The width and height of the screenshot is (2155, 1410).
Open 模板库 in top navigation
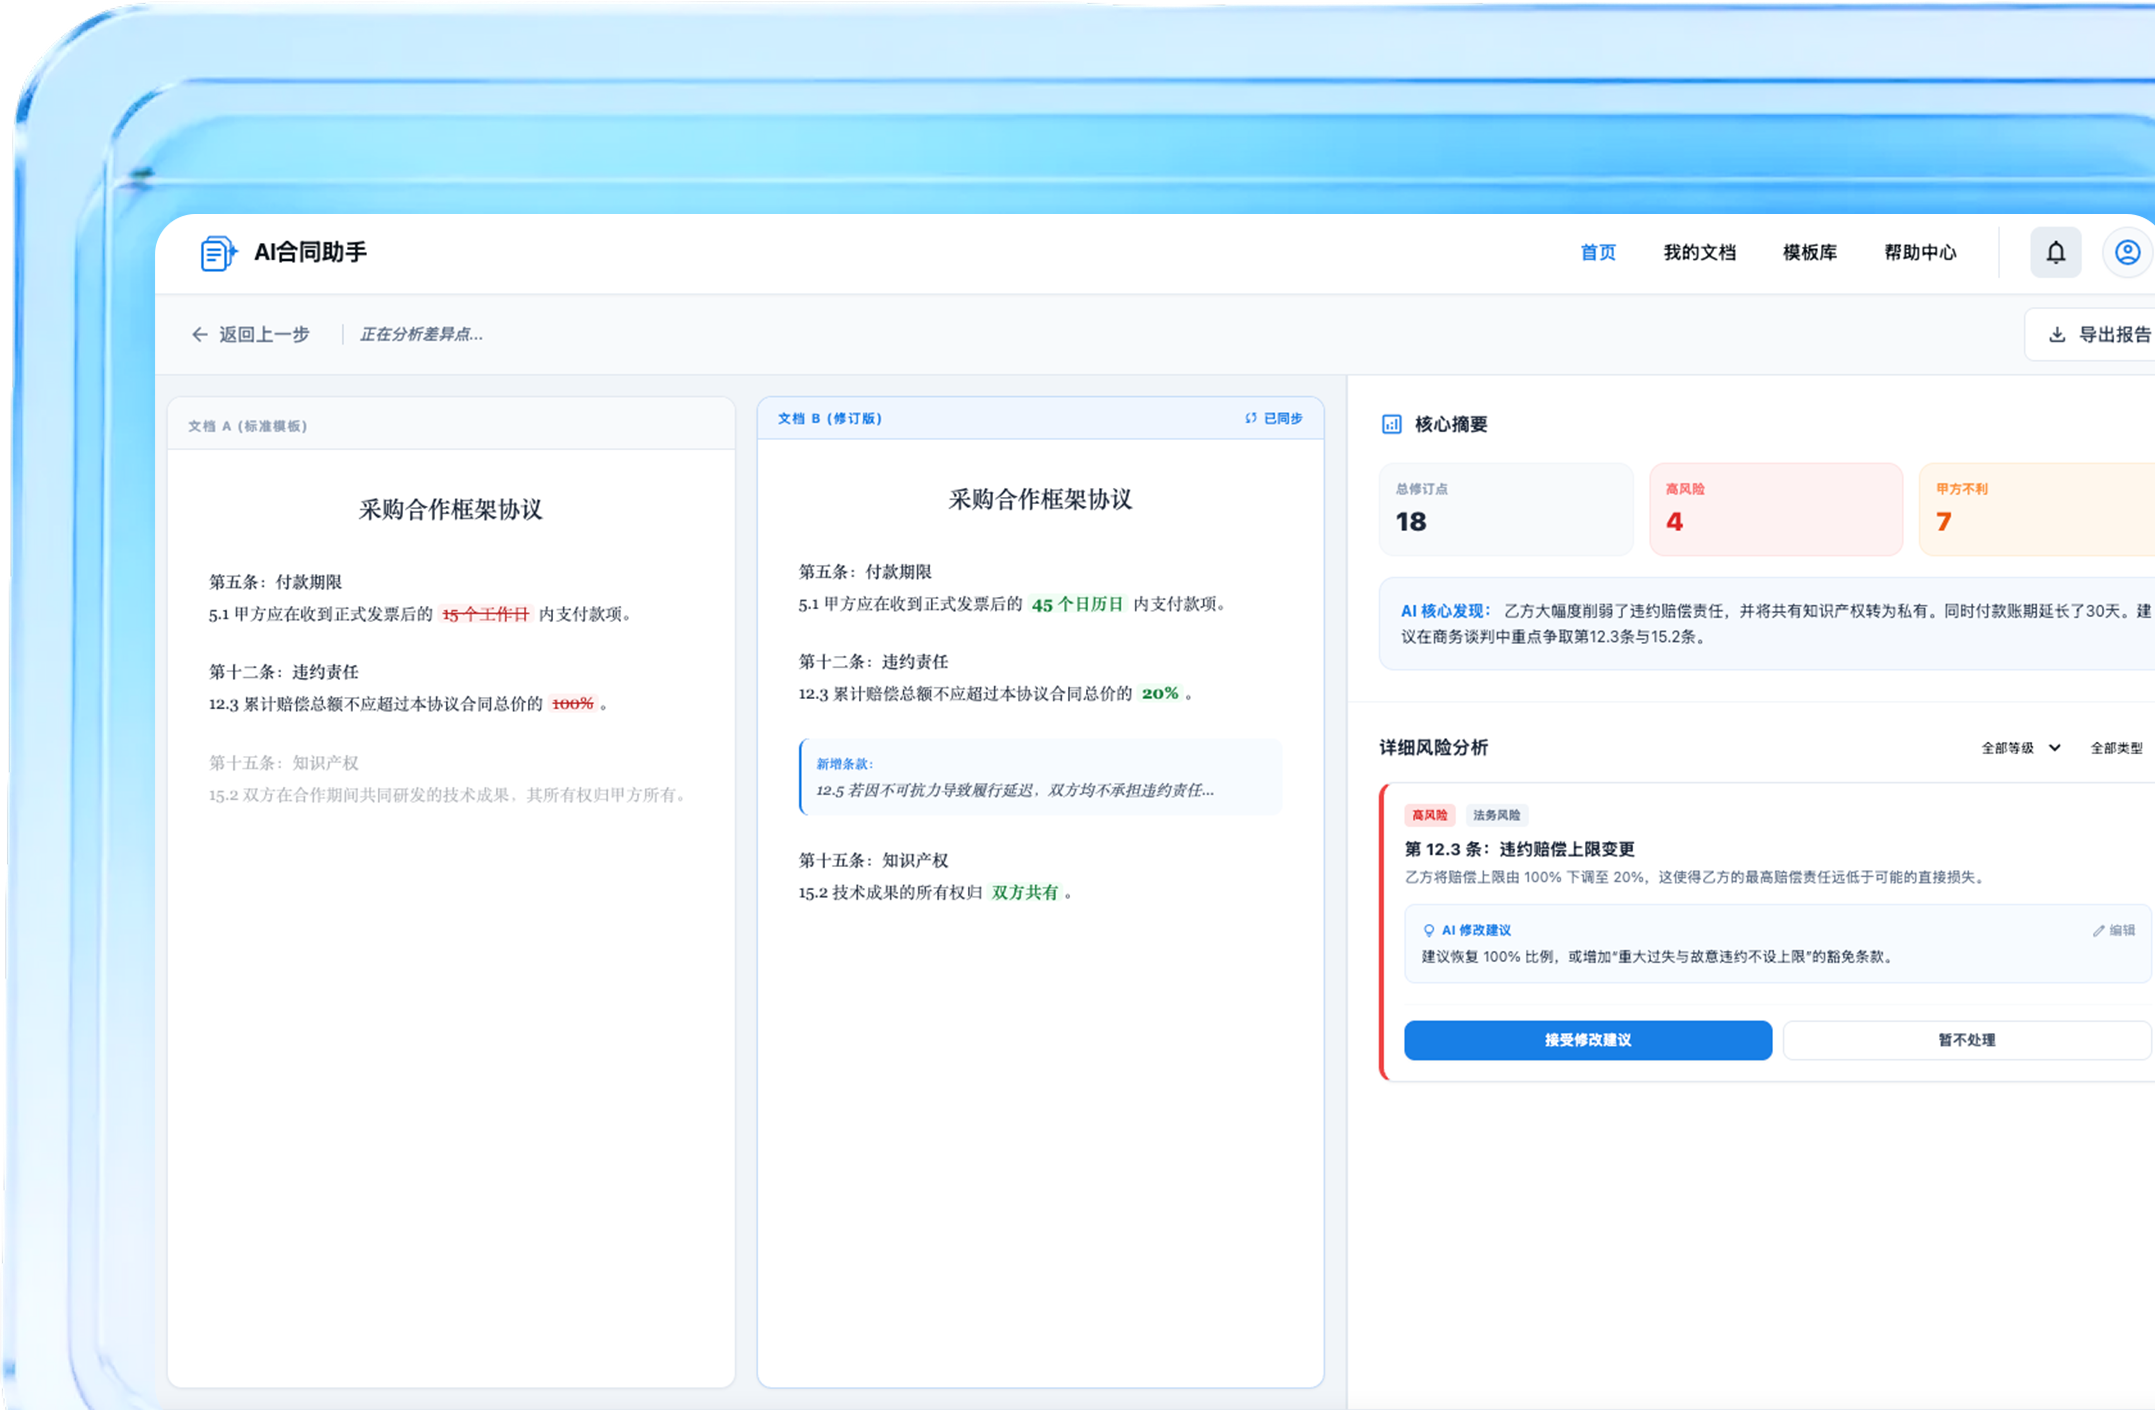[1809, 252]
